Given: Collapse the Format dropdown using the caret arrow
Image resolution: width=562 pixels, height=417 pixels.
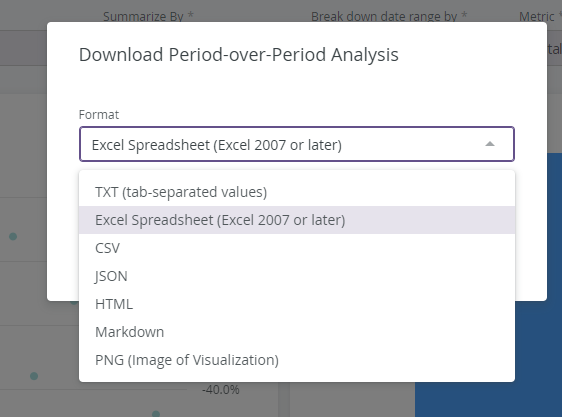Looking at the screenshot, I should click(x=490, y=144).
